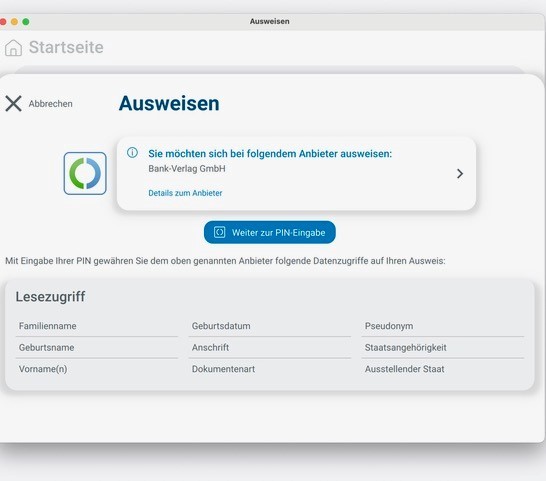Click the info circle icon
The height and width of the screenshot is (481, 546).
[132, 153]
